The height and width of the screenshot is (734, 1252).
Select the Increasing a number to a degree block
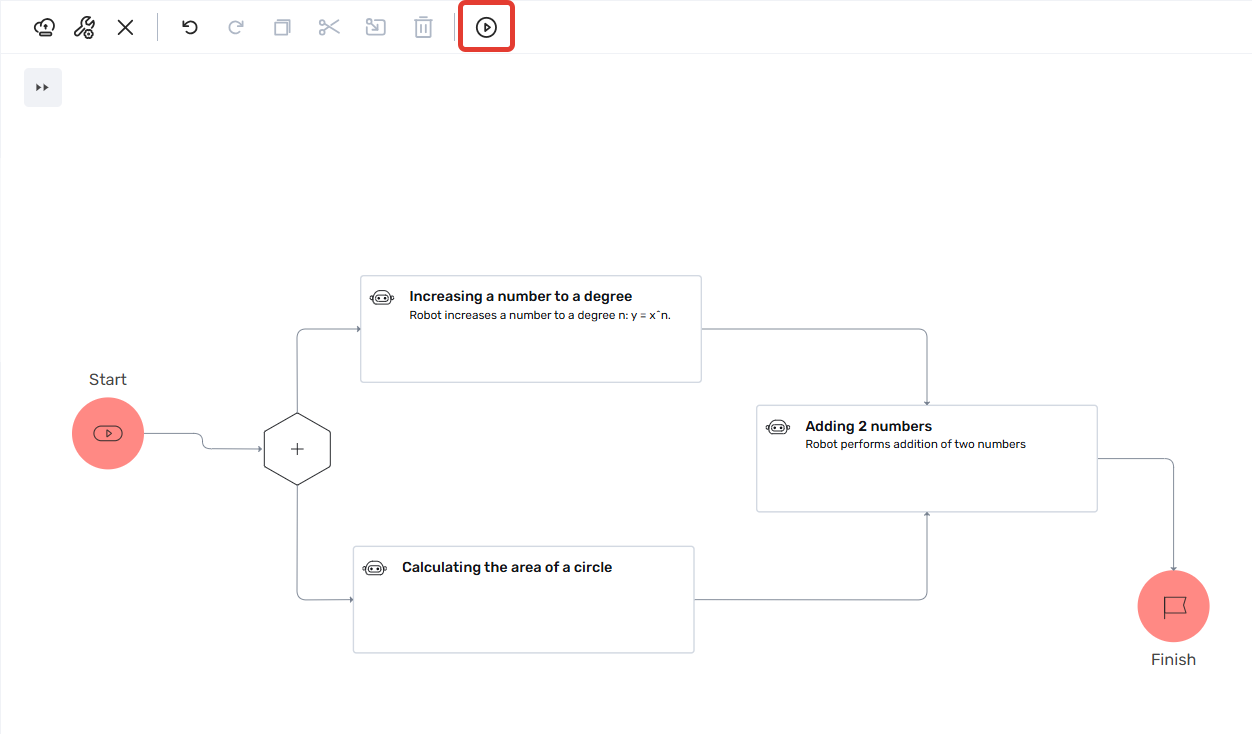click(x=531, y=329)
